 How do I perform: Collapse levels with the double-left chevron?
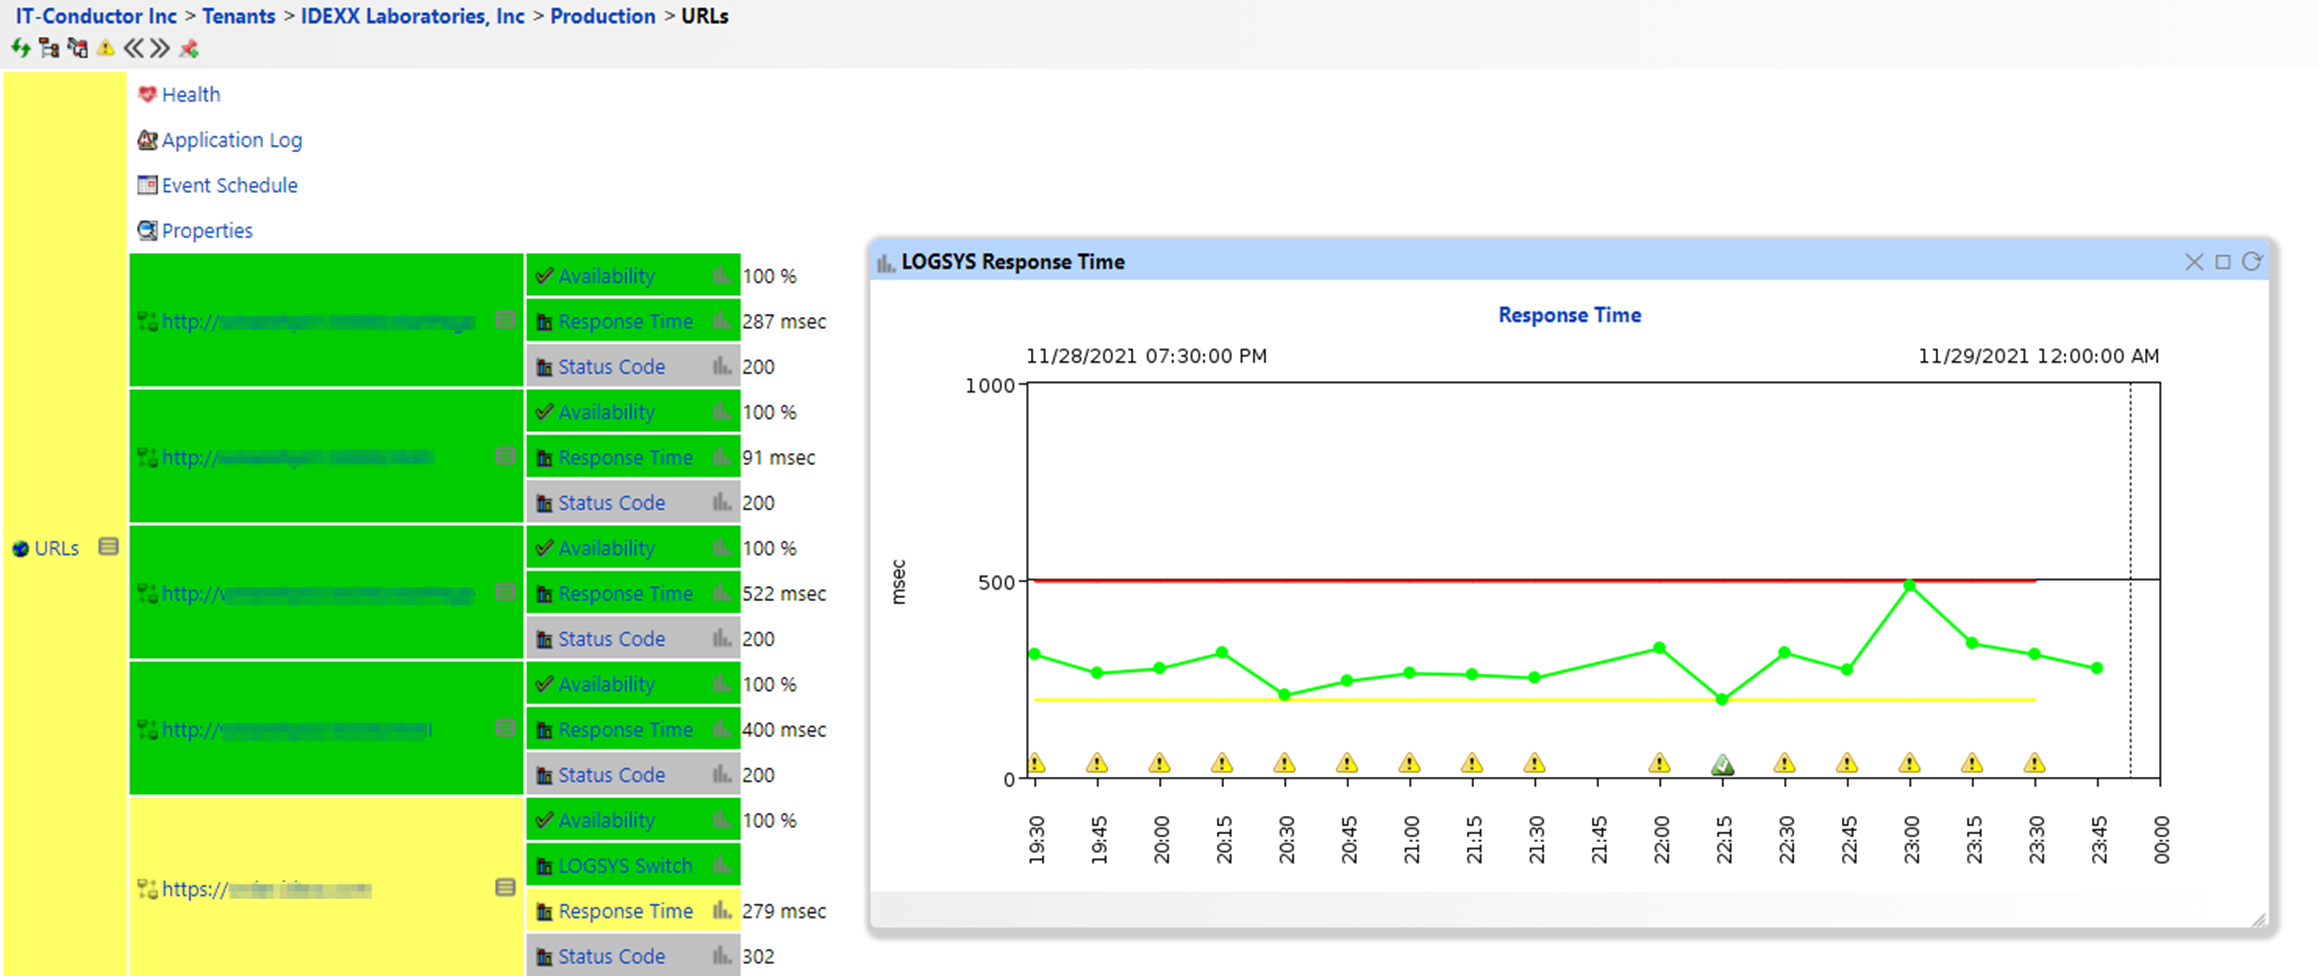tap(134, 47)
